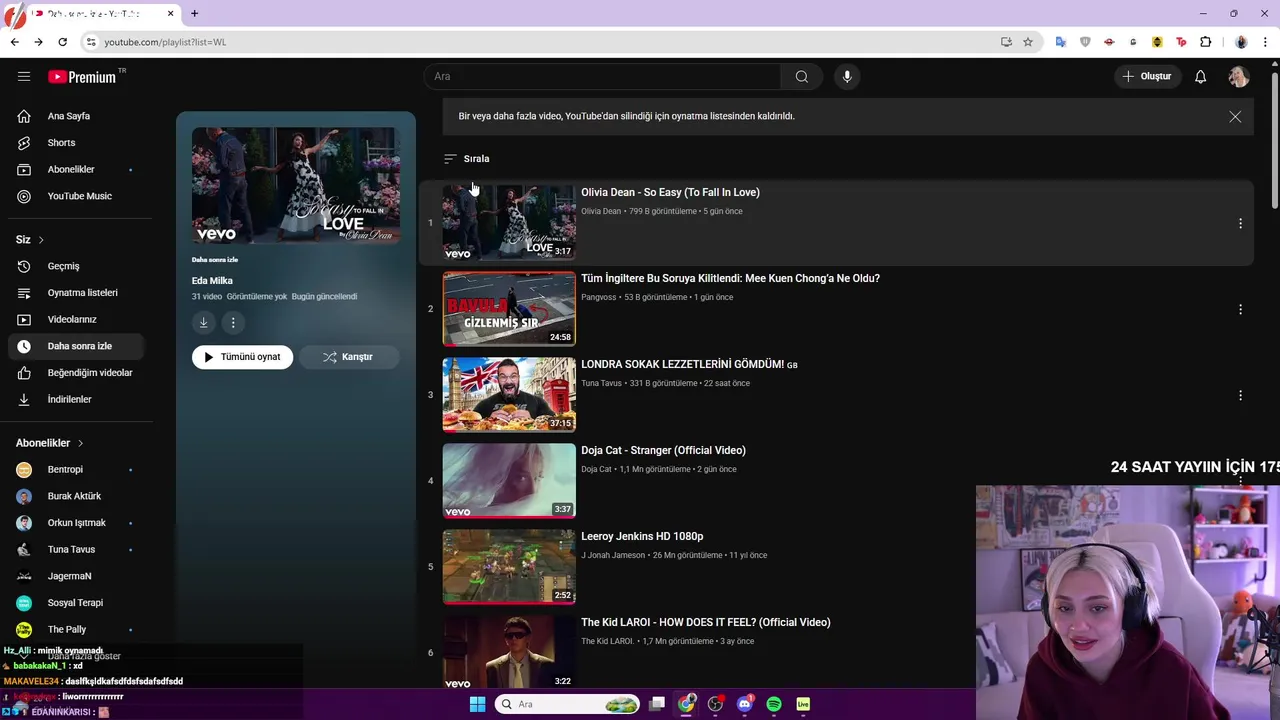Bookmark this page with star icon
This screenshot has height=720, width=1280.
click(x=1027, y=42)
